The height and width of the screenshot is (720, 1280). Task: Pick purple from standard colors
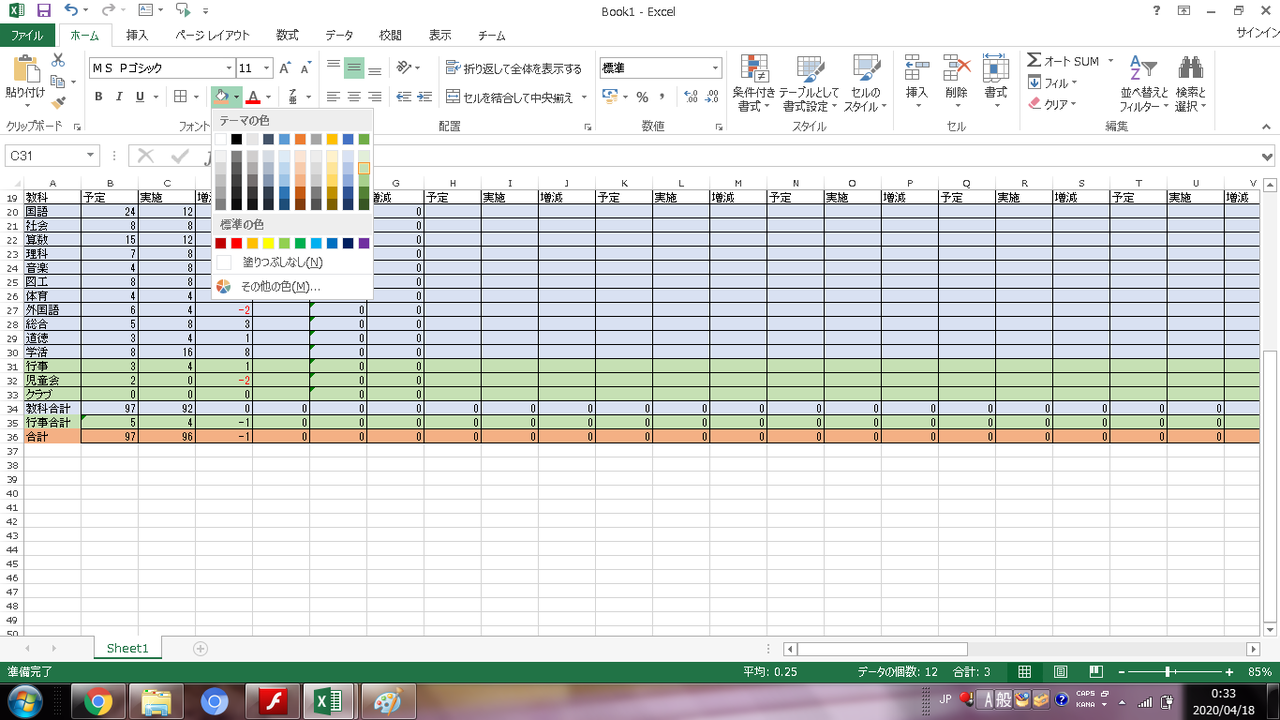coord(364,243)
